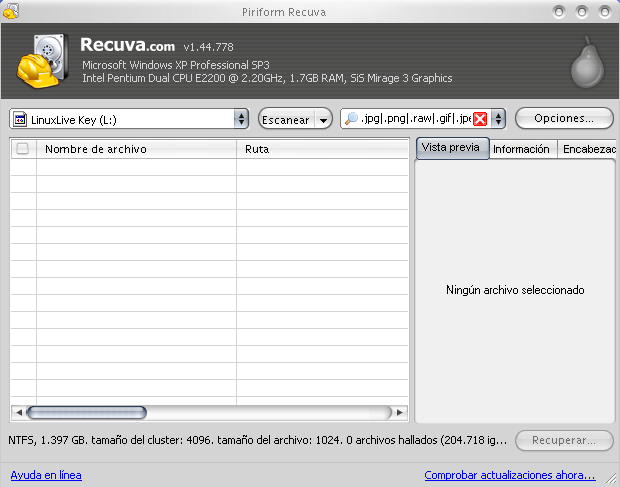Click the scrollbar left arrow
Image resolution: width=620 pixels, height=487 pixels.
pyautogui.click(x=18, y=412)
